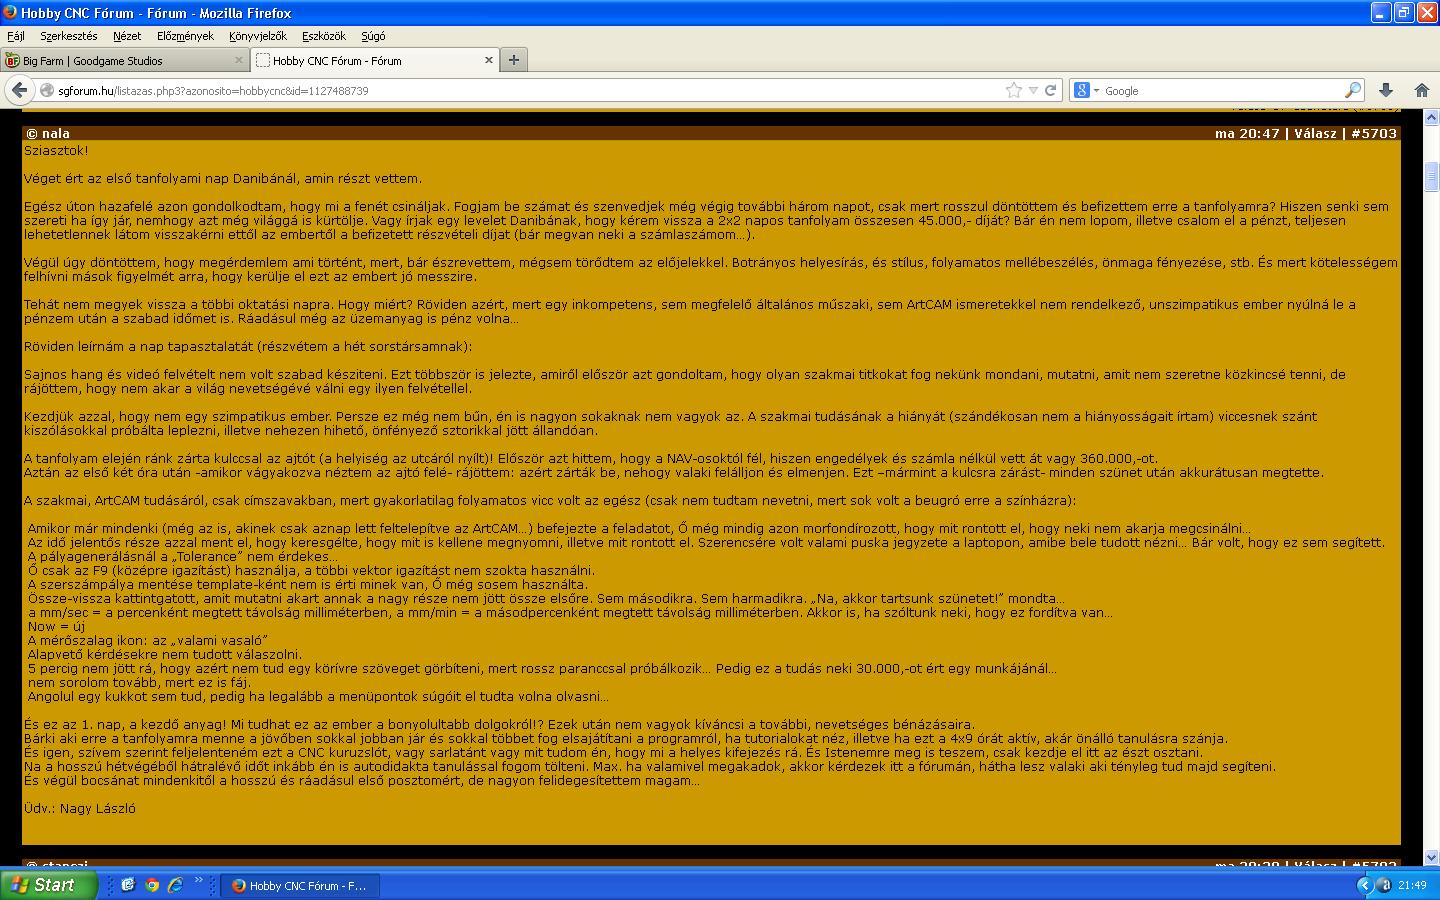Open a new tab with plus button
The image size is (1440, 900).
pyautogui.click(x=513, y=60)
